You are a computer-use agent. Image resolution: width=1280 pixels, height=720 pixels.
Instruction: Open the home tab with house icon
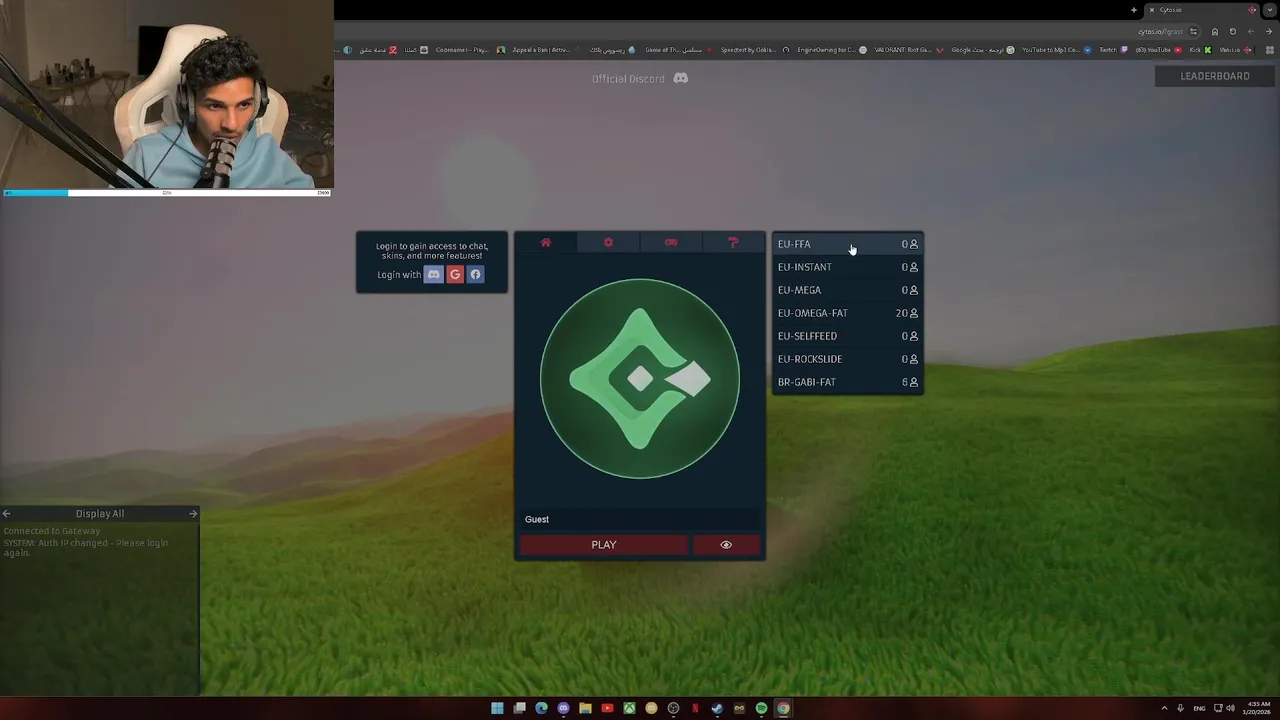tap(545, 242)
